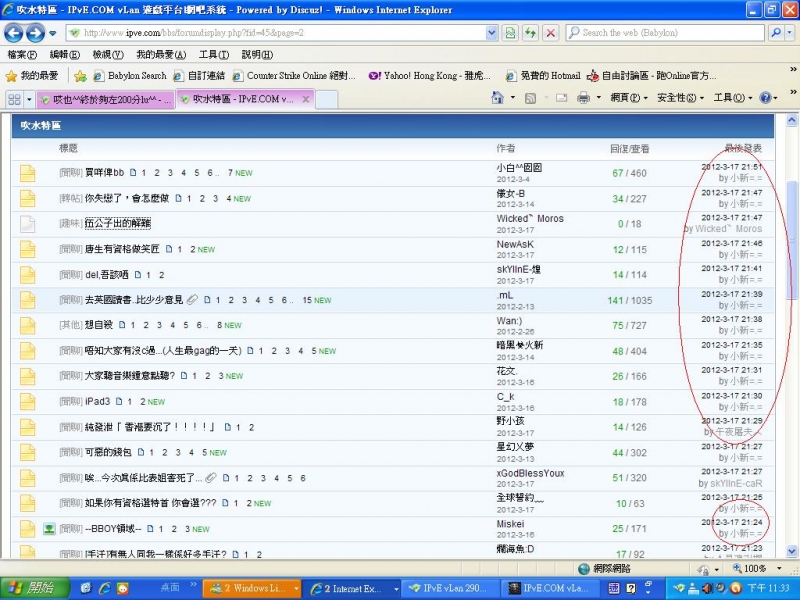Click the Help question mark icon
Screen dimensions: 800x600
(x=765, y=98)
